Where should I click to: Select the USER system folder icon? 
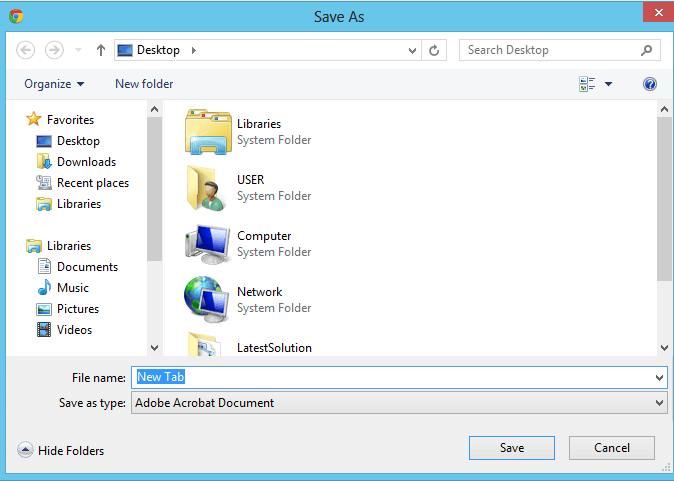(206, 188)
